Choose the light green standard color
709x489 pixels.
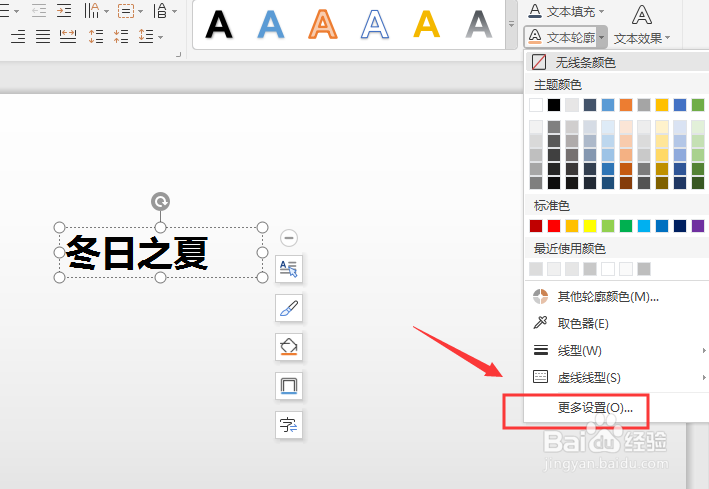608,226
